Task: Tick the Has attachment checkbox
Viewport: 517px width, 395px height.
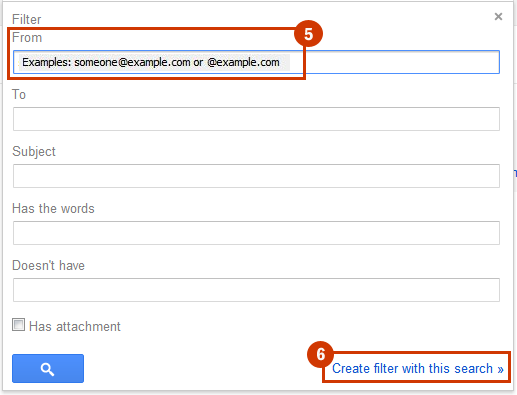Action: pyautogui.click(x=18, y=325)
